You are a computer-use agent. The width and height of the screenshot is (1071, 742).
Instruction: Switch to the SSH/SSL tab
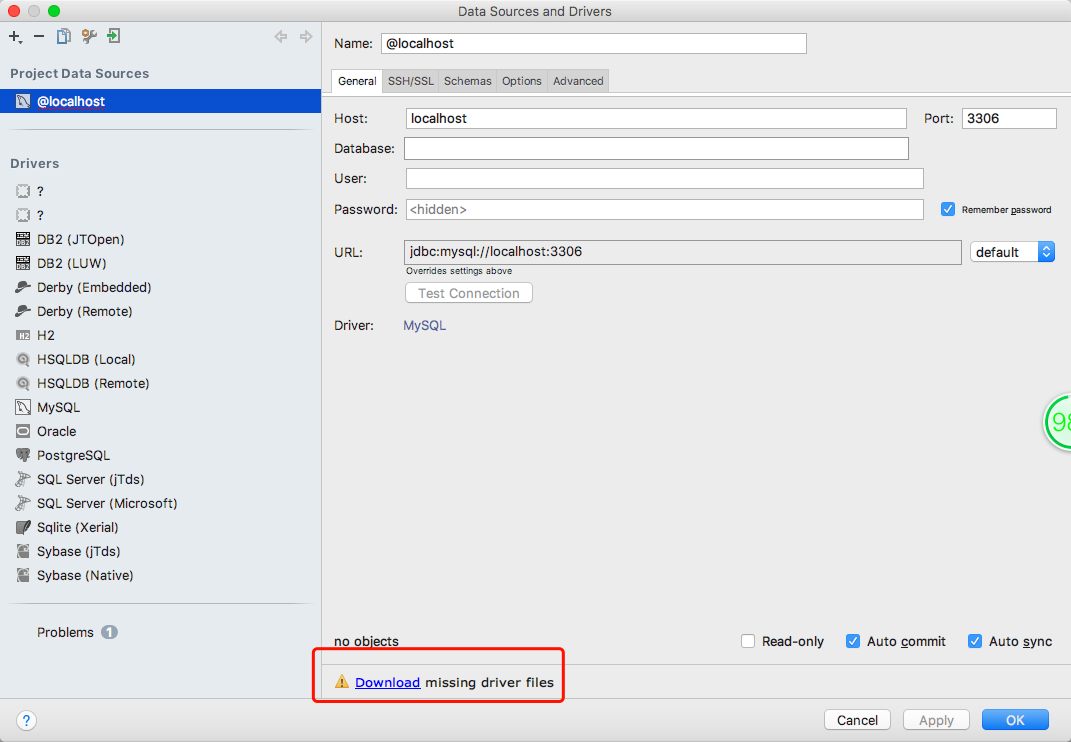411,81
